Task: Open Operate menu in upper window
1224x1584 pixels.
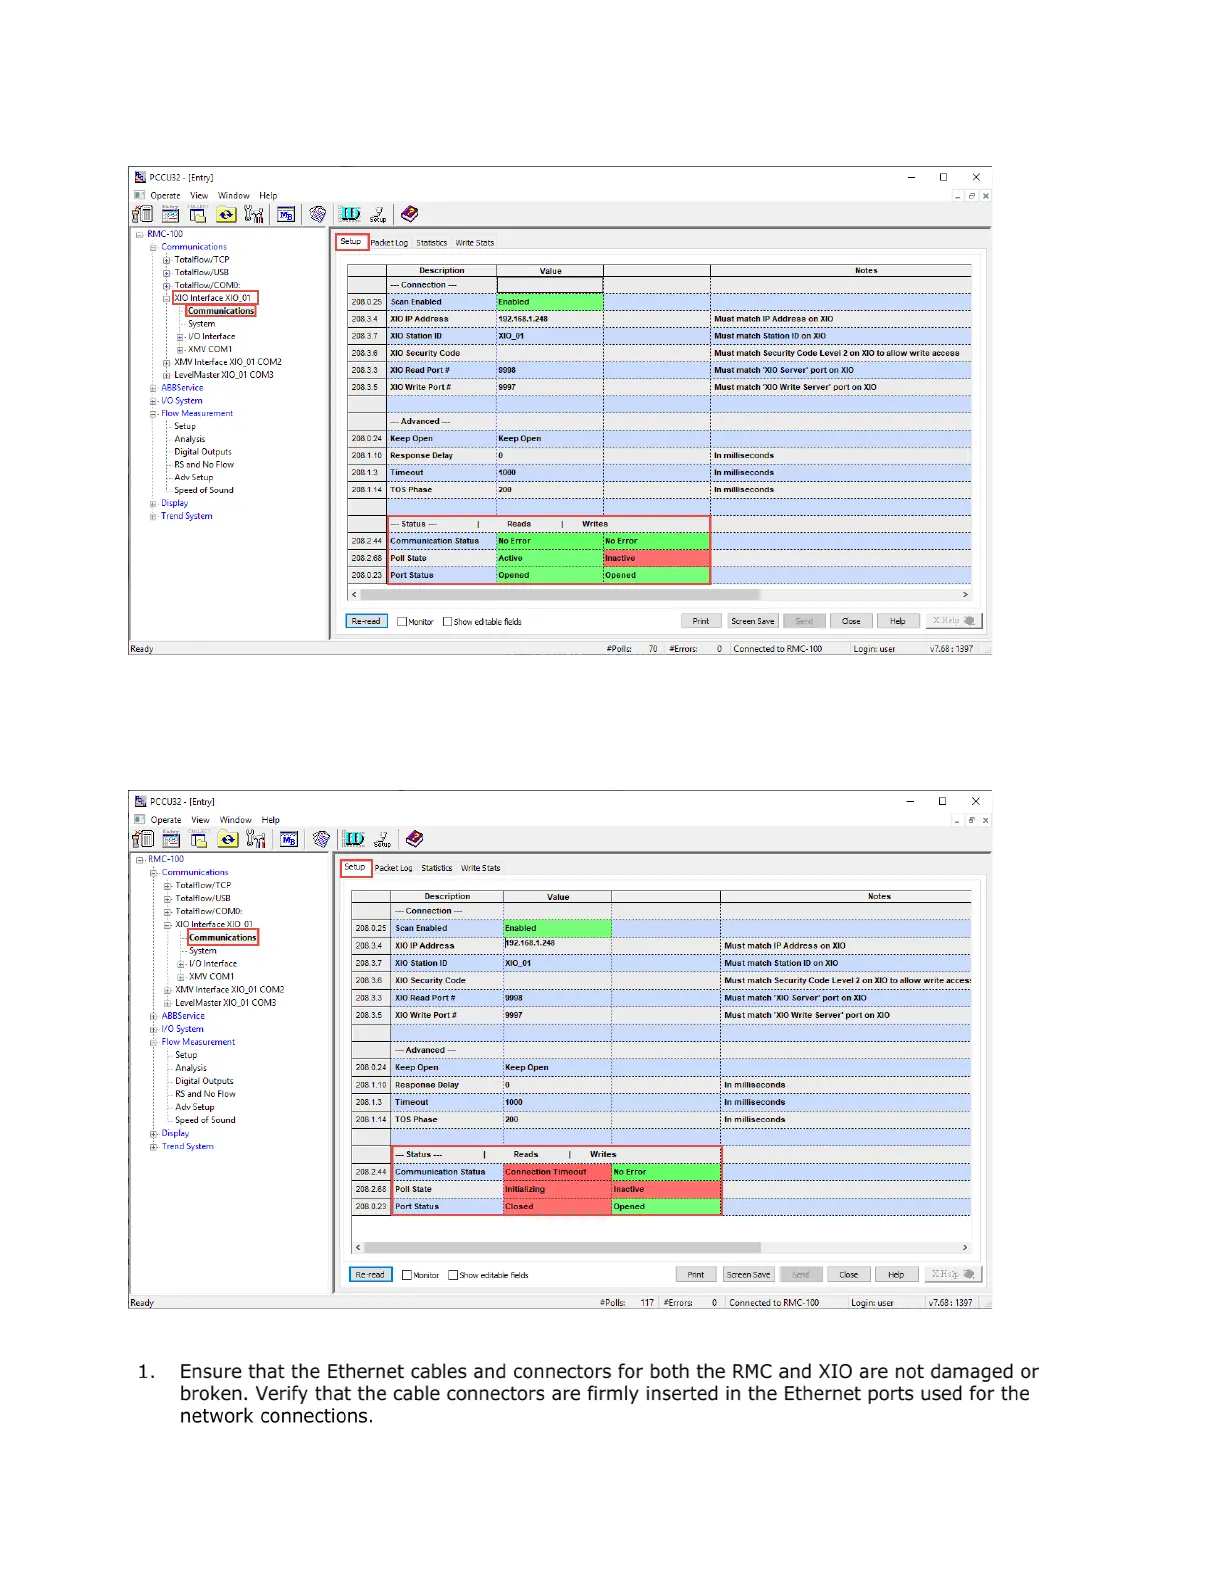Action: (x=165, y=196)
